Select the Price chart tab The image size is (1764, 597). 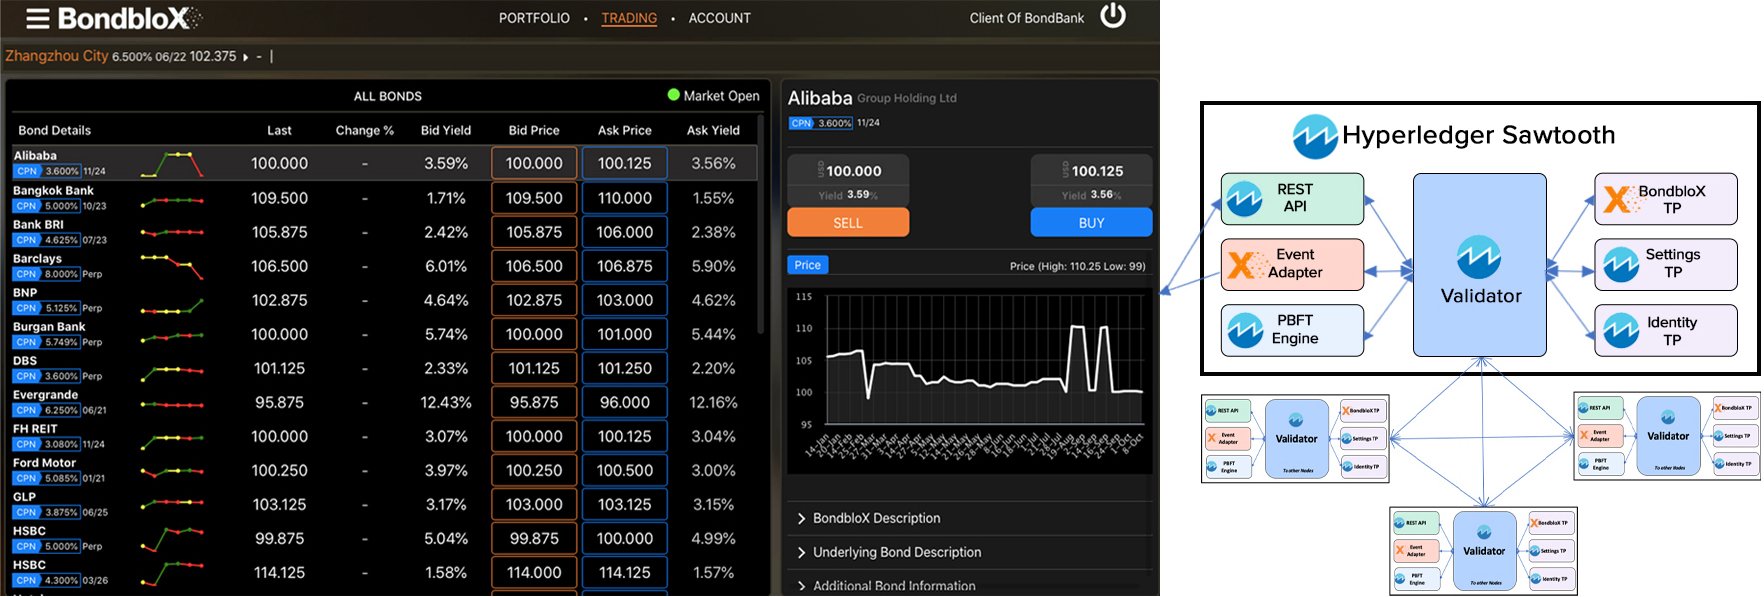[808, 265]
